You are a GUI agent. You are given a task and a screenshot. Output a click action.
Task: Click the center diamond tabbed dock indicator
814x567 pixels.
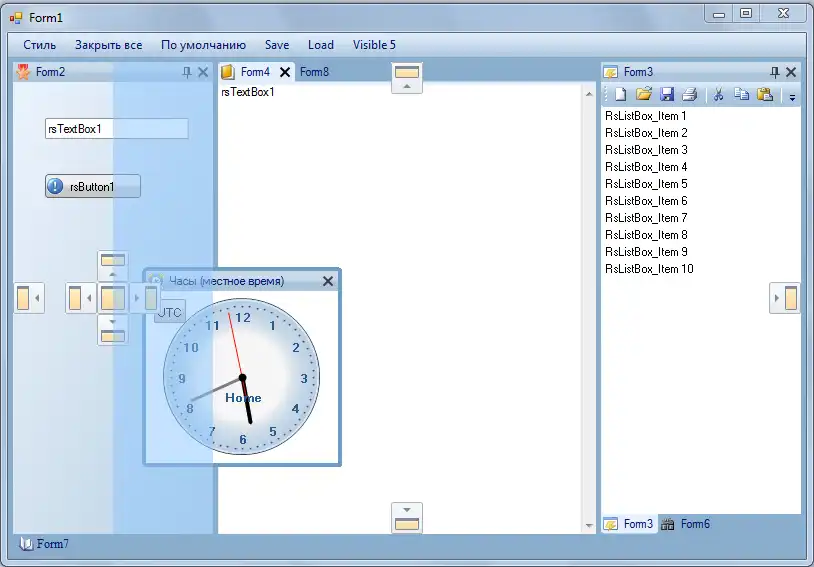tap(113, 298)
